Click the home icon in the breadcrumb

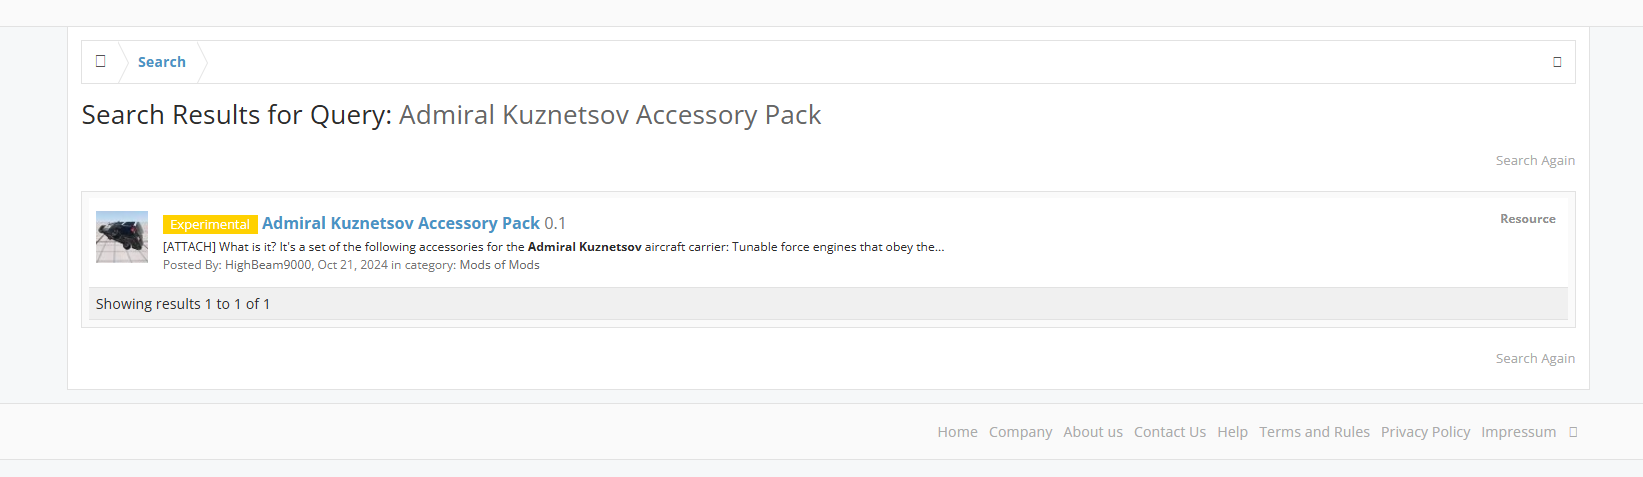[100, 61]
